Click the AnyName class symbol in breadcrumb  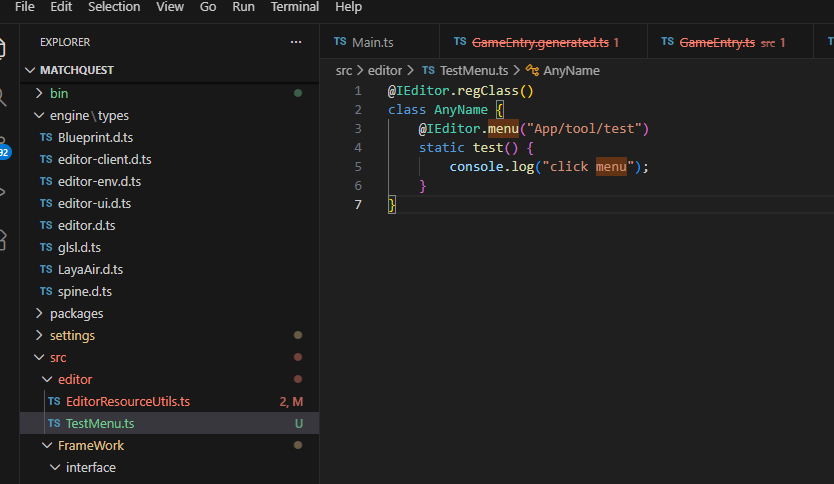[x=570, y=70]
